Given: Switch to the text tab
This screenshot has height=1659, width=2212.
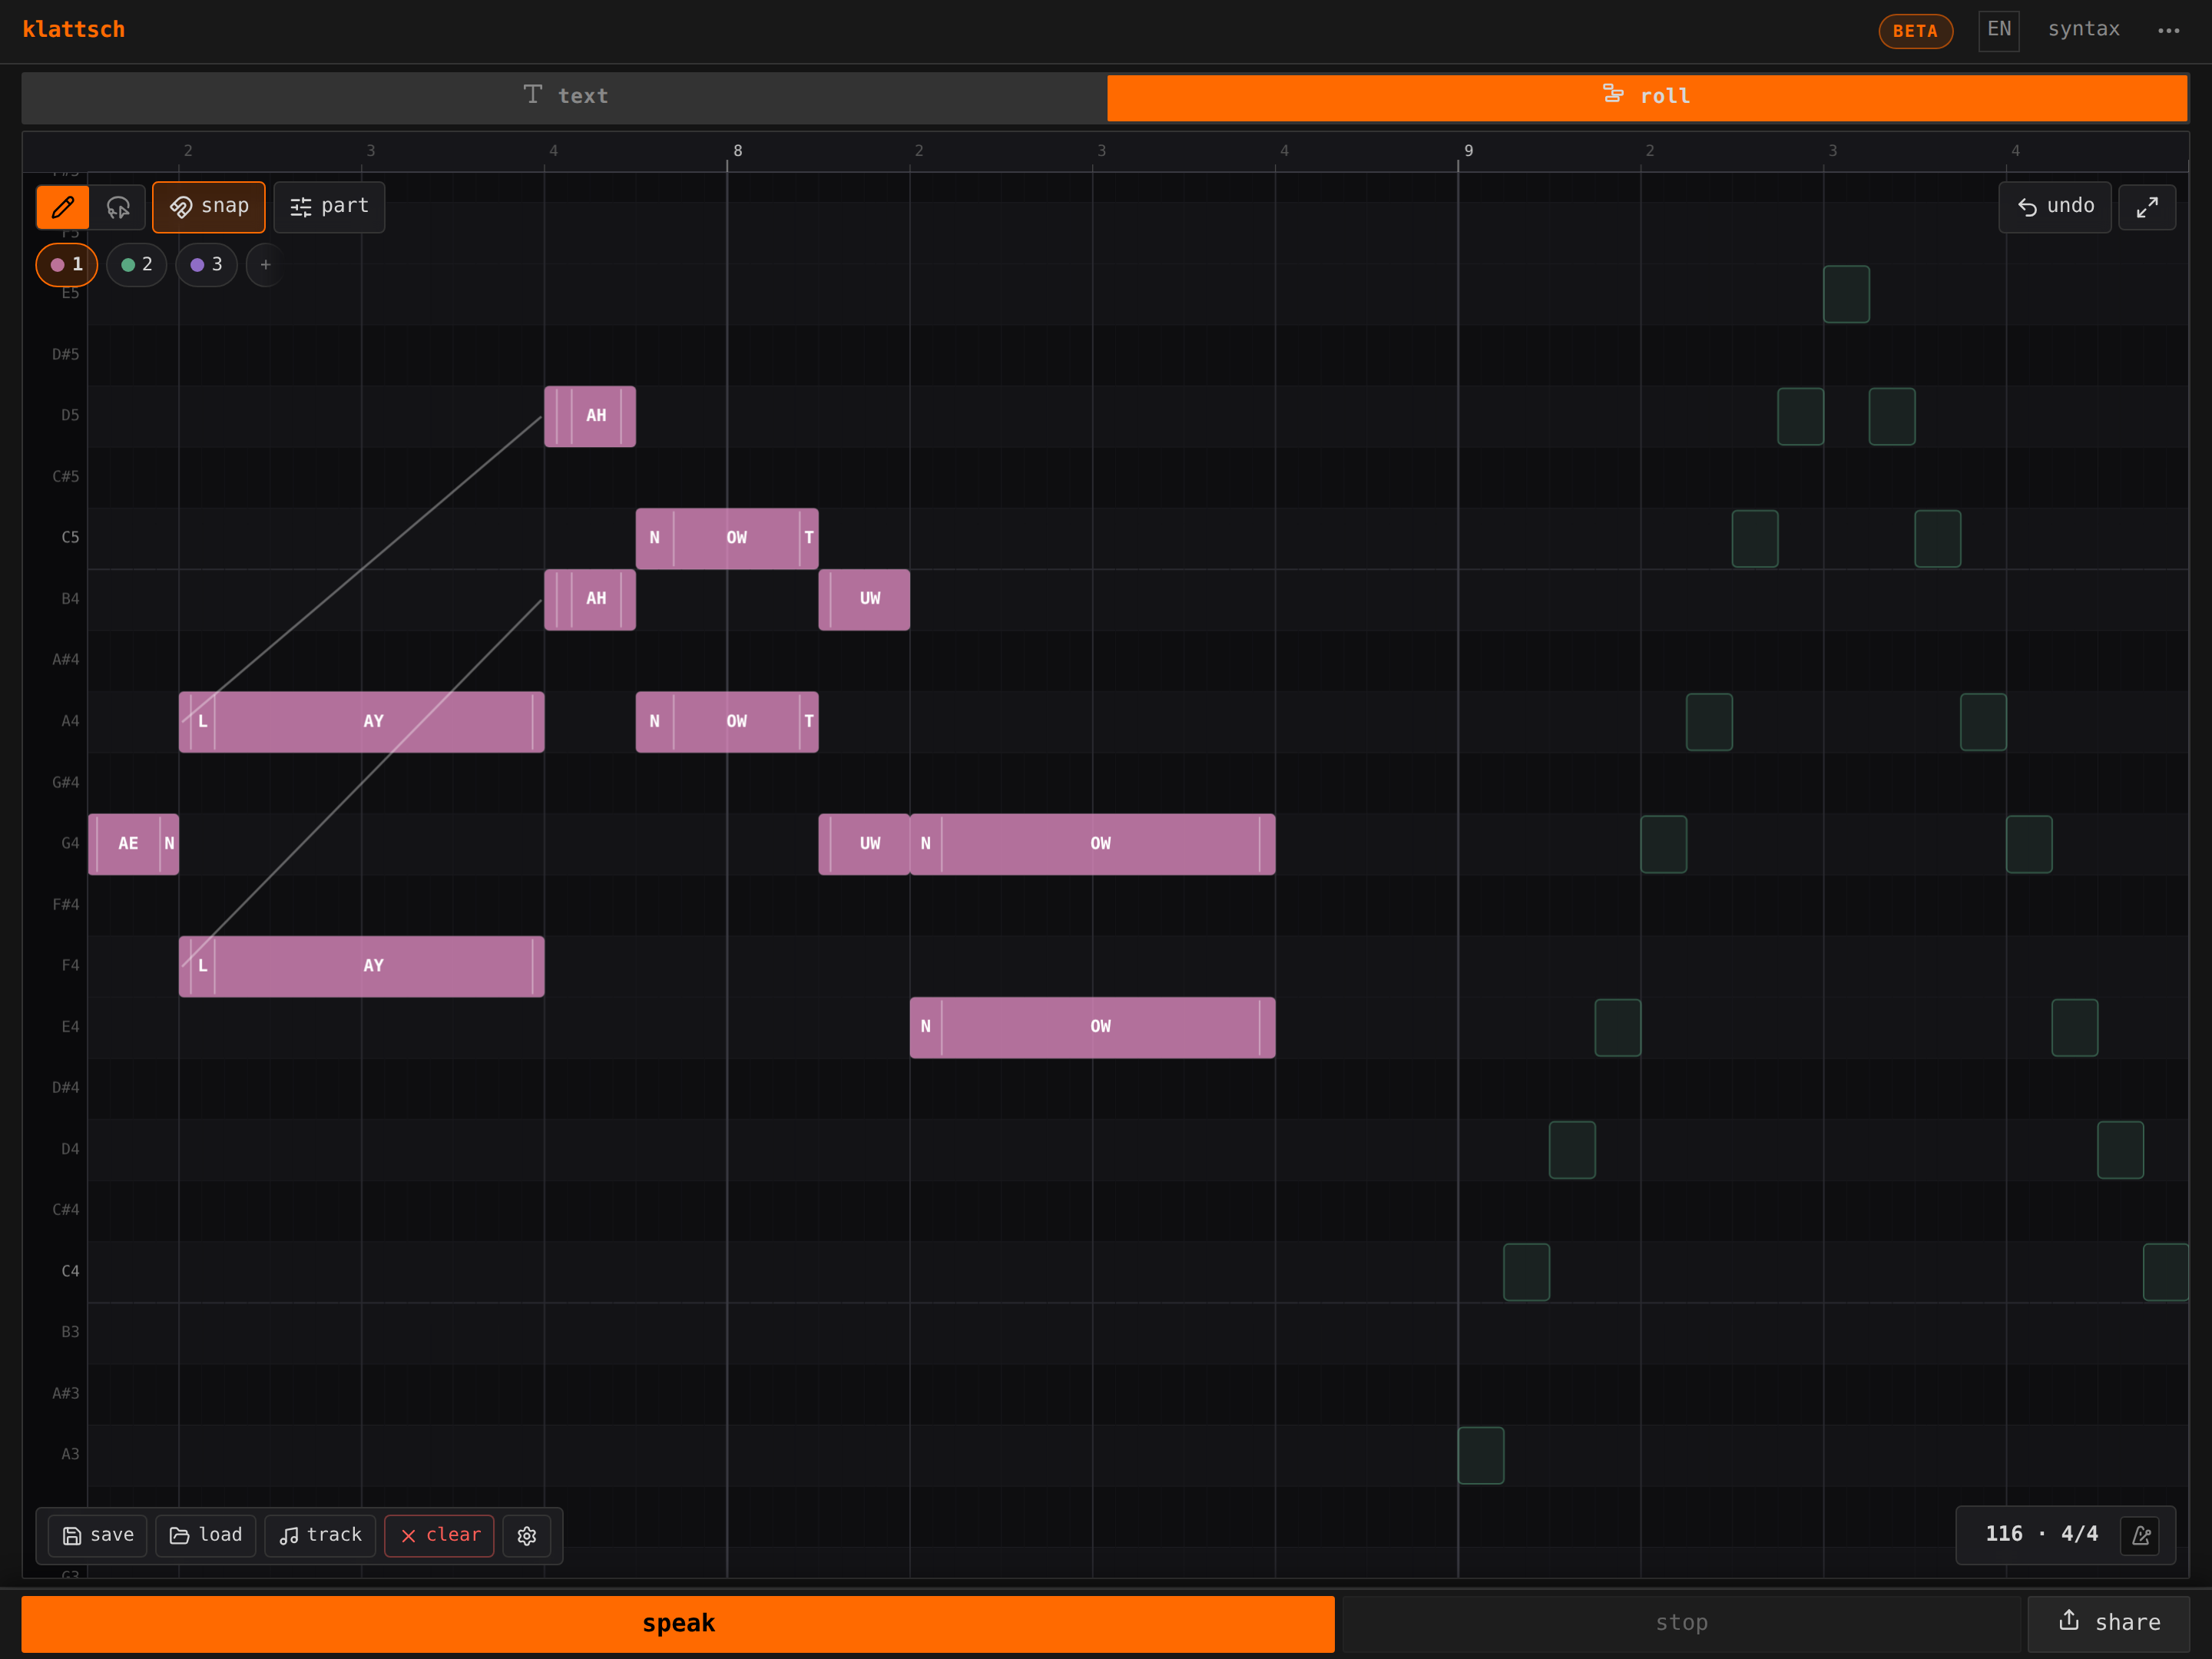Looking at the screenshot, I should click(565, 96).
